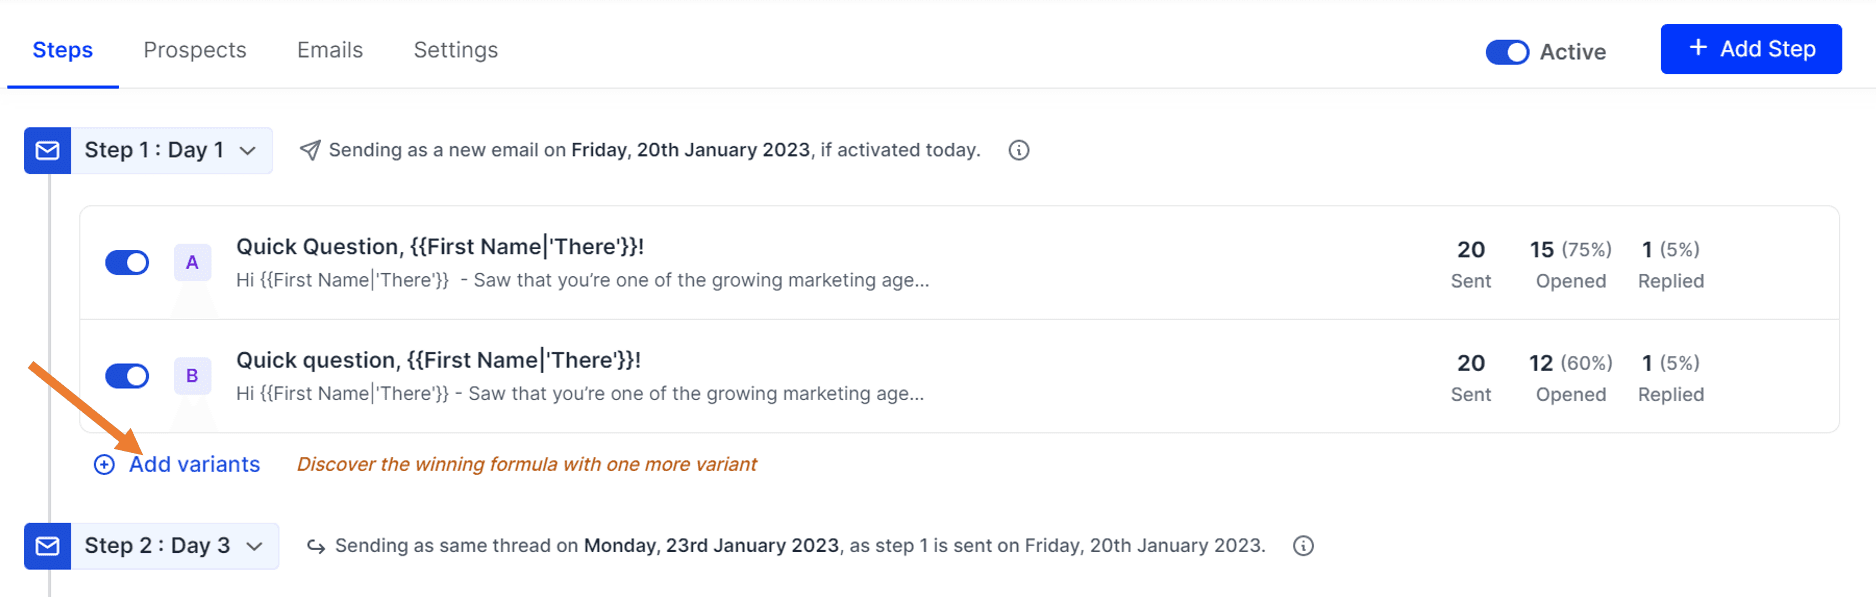Click the Add Step button

(x=1750, y=48)
